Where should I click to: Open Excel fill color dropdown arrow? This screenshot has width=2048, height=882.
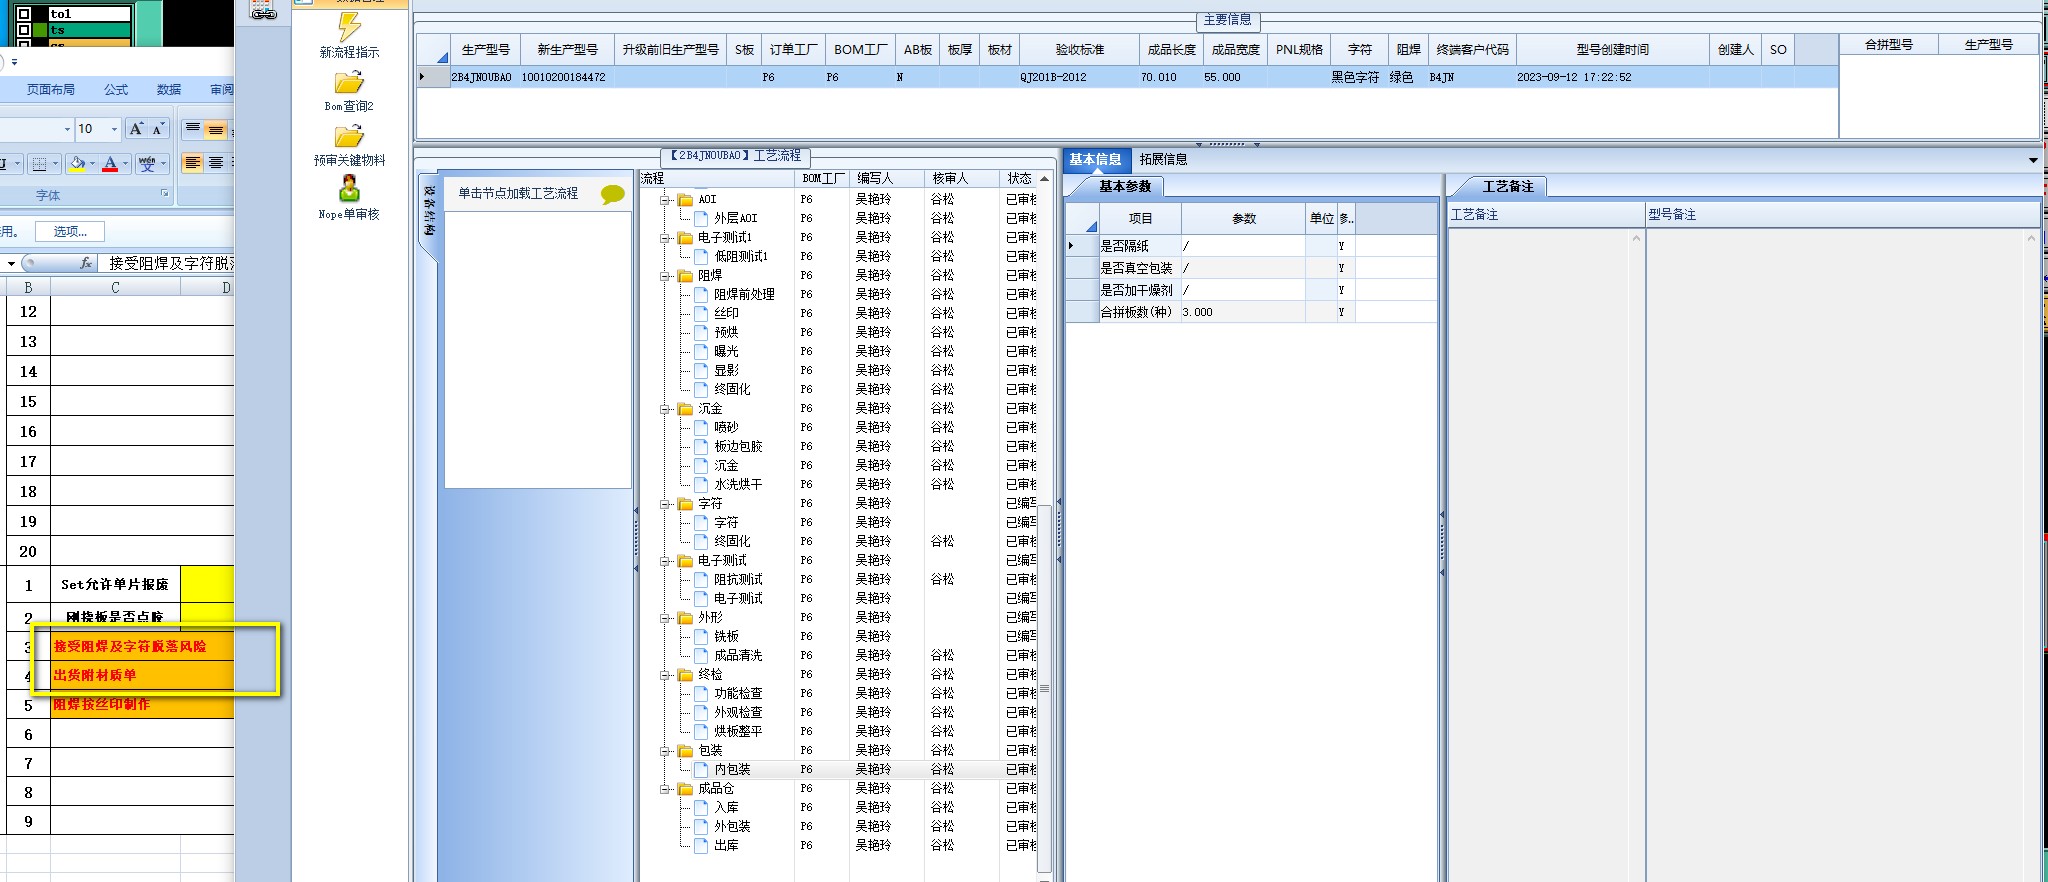pos(92,163)
